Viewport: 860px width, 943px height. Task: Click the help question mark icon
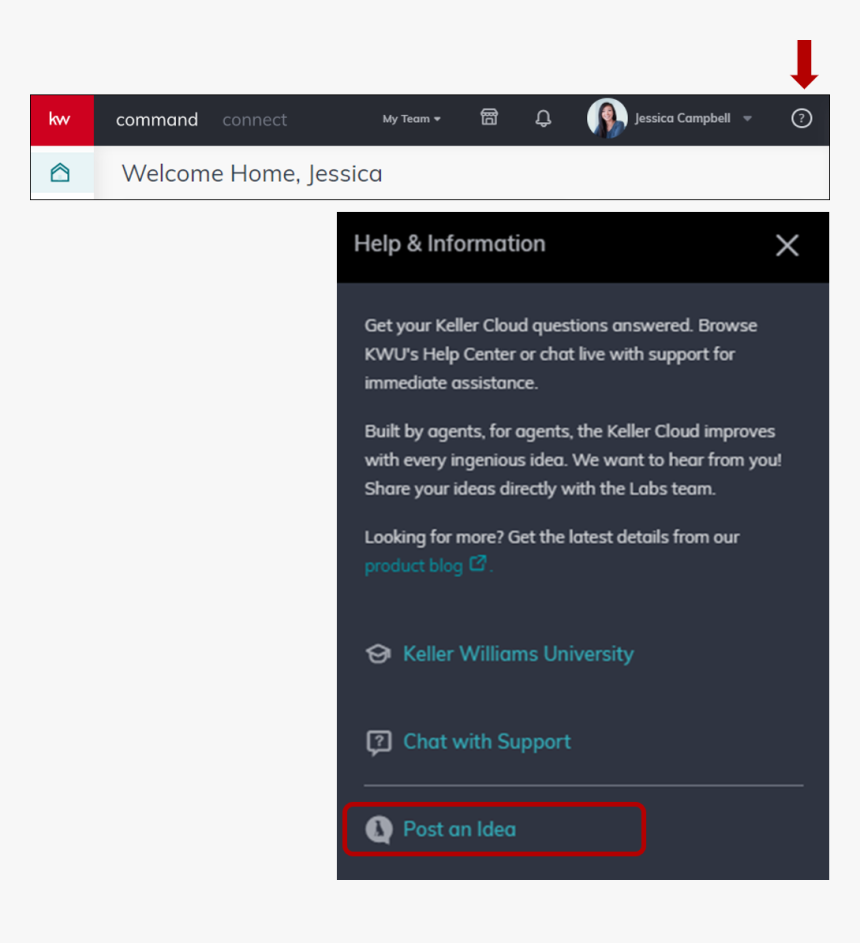point(801,119)
